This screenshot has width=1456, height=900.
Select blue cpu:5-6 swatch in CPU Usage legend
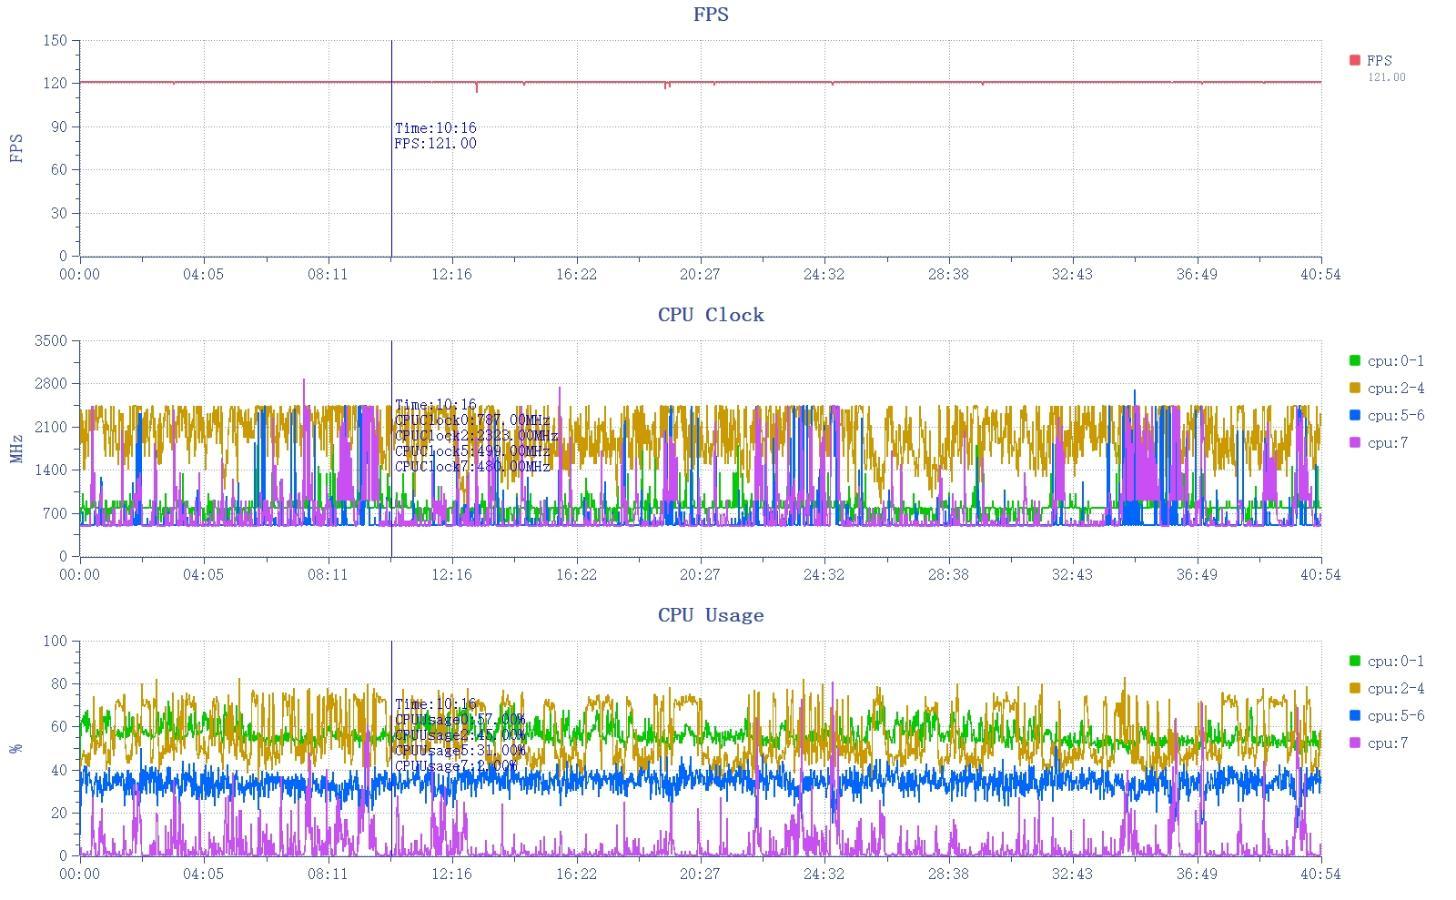click(1355, 715)
